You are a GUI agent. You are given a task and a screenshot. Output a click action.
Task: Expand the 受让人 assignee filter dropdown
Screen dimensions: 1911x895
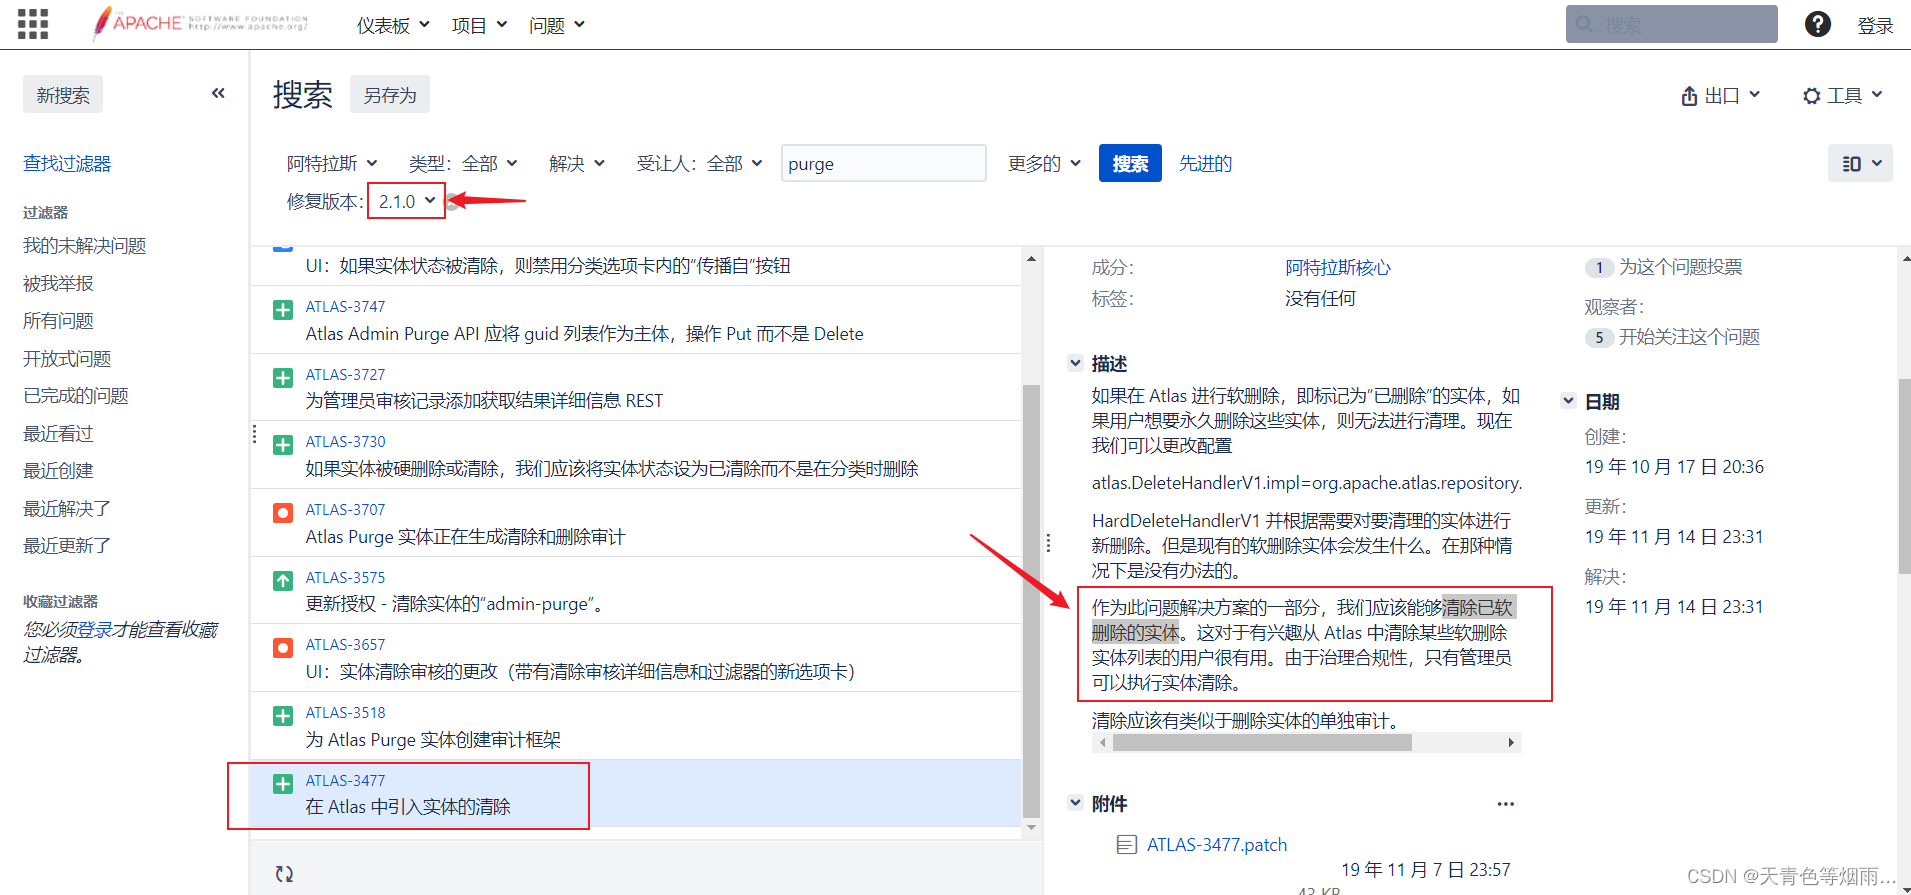[x=700, y=164]
